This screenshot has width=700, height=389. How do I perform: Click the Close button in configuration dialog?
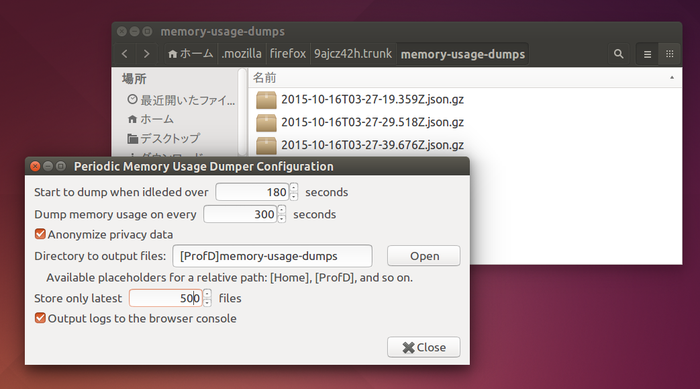424,347
